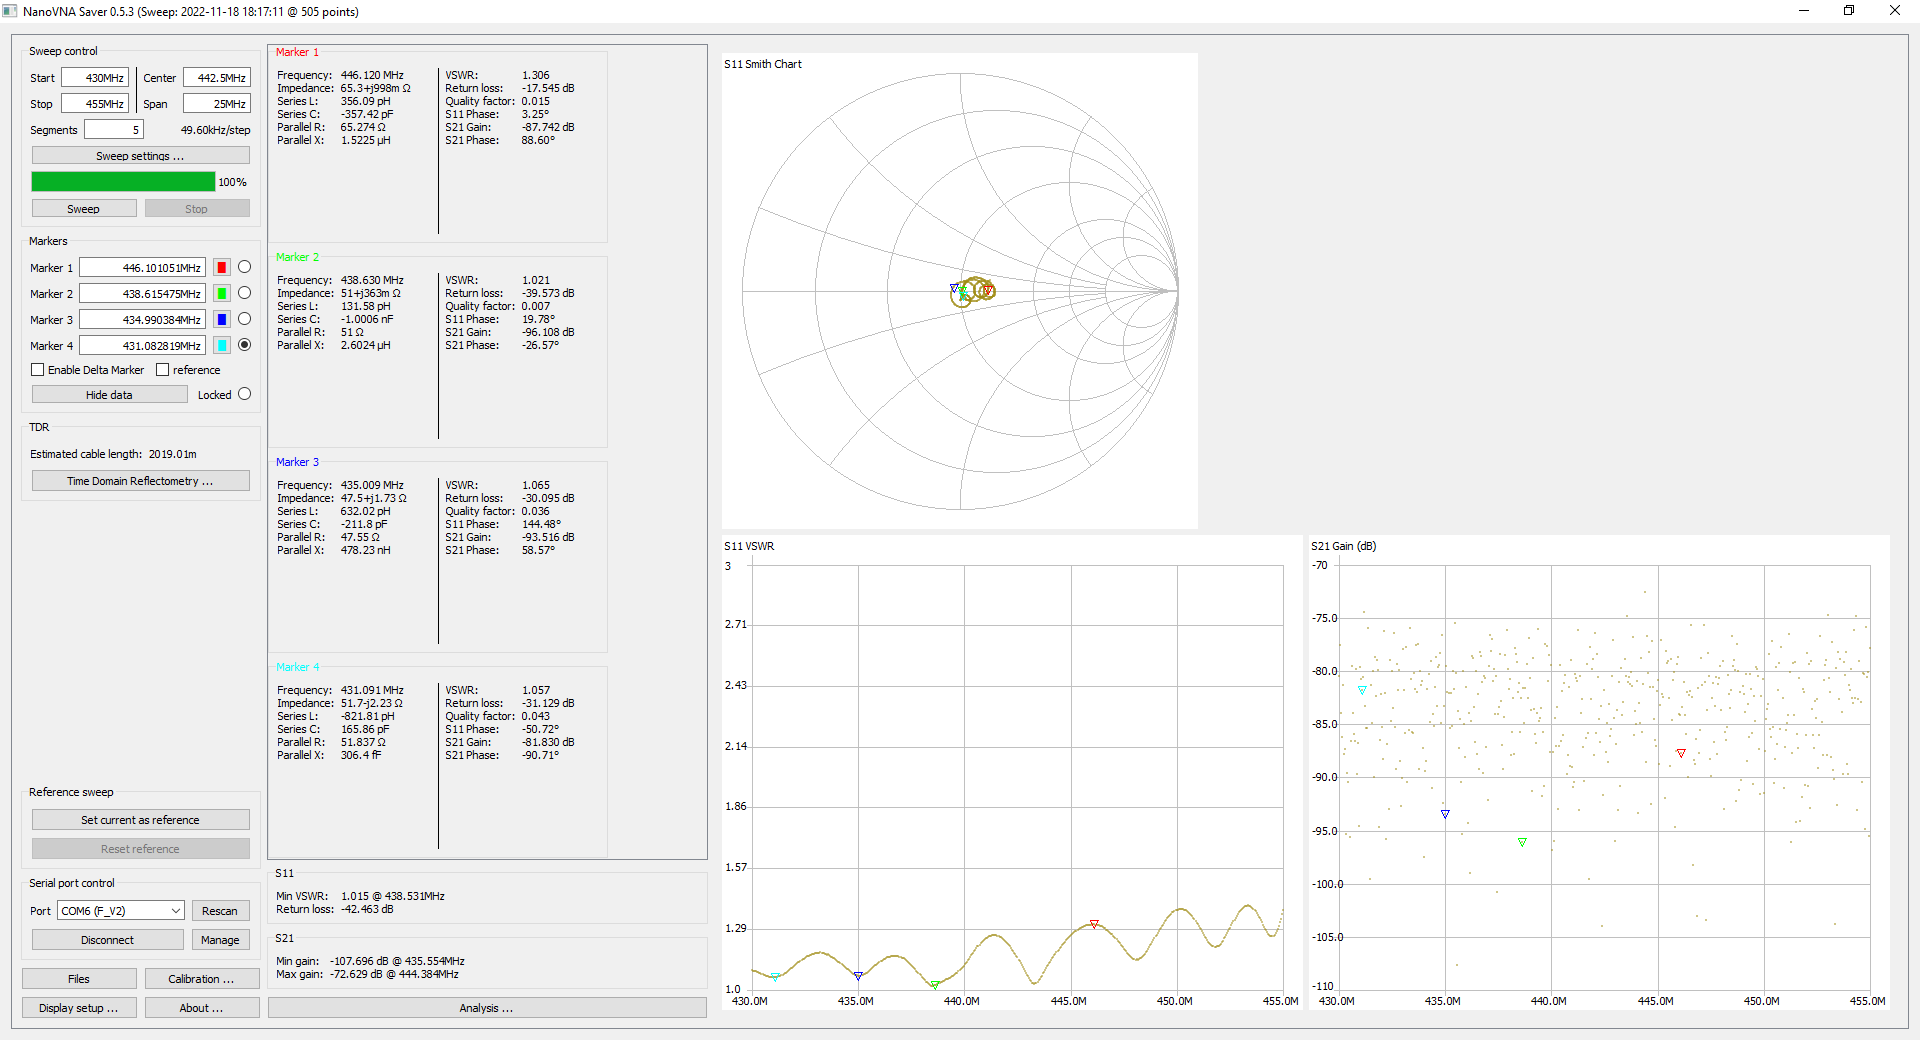The image size is (1920, 1040).
Task: Open Sweep settings dialog
Action: (140, 156)
